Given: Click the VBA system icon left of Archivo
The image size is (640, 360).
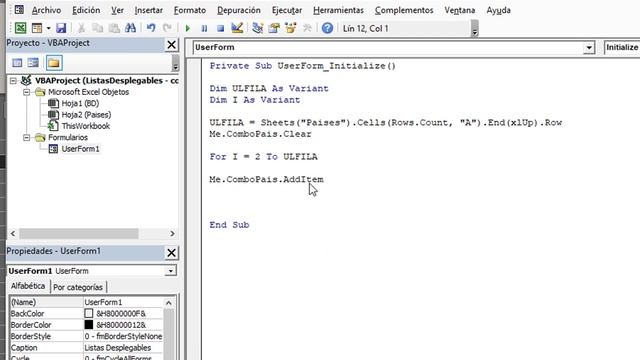Looking at the screenshot, I should [x=19, y=10].
